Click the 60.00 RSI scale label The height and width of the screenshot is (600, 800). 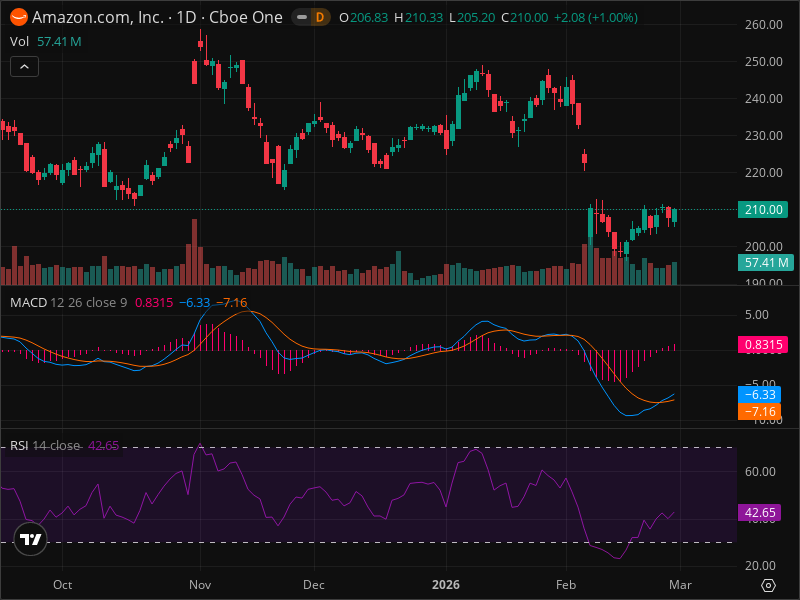(x=760, y=471)
